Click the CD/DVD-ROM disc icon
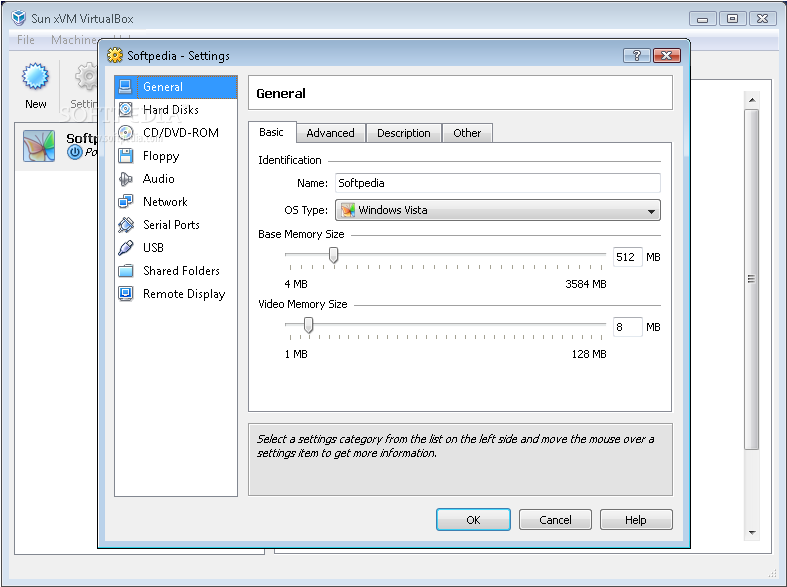 point(125,132)
